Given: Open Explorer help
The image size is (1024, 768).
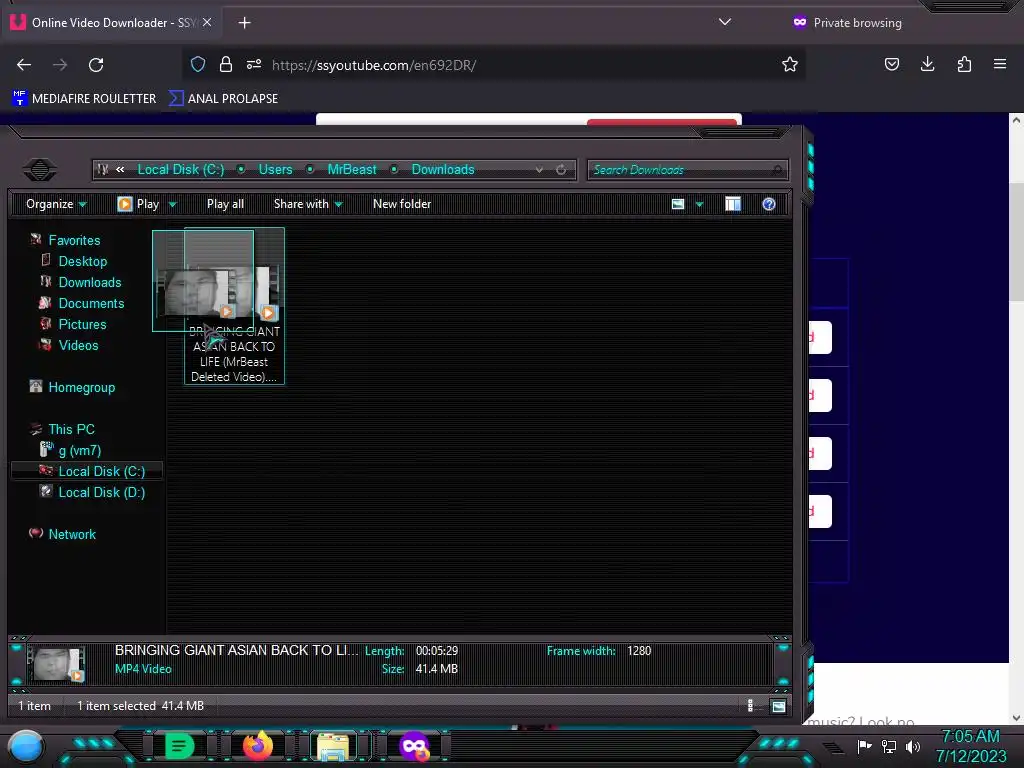Looking at the screenshot, I should [x=769, y=204].
